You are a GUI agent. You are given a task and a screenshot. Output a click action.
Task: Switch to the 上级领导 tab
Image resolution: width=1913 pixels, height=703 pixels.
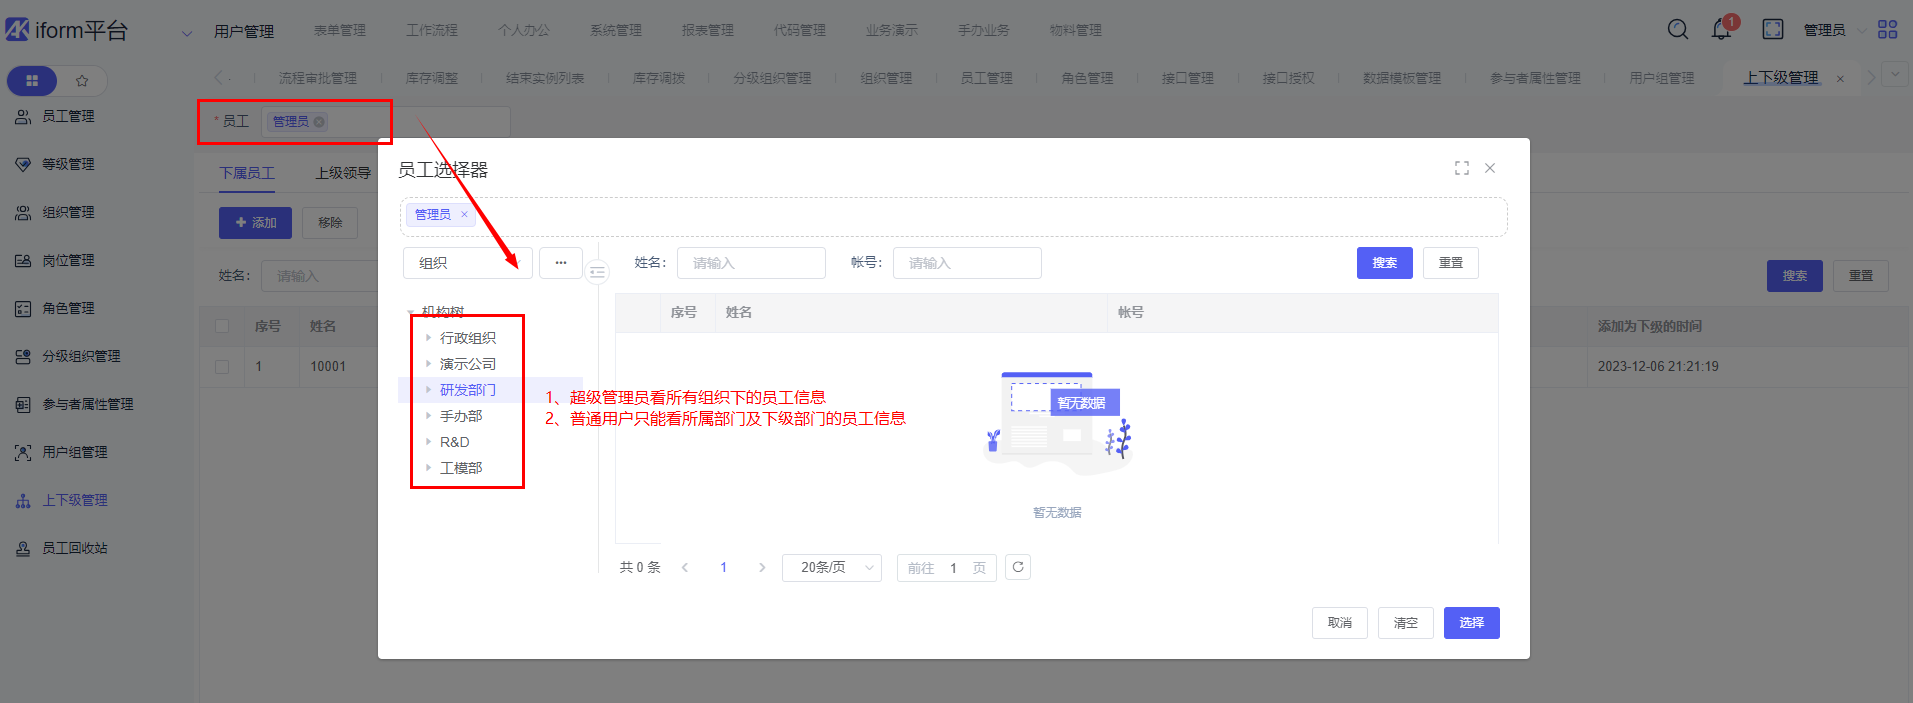(x=343, y=173)
